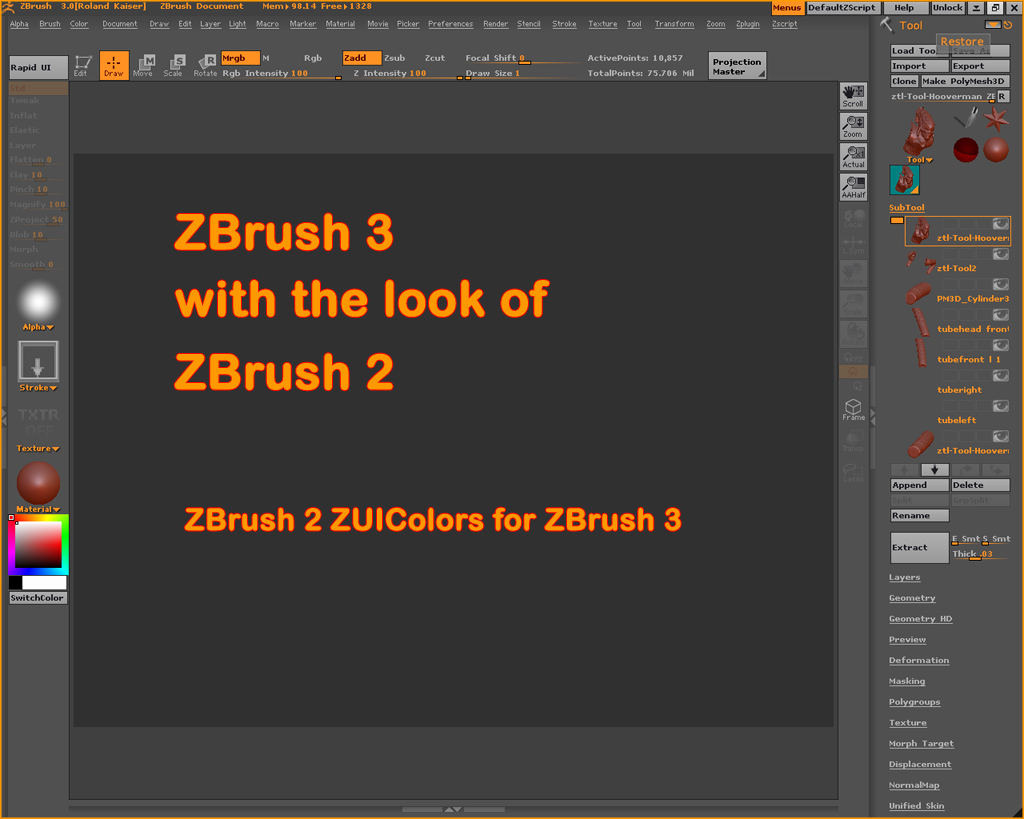
Task: Activate the Draw mode button
Action: [114, 65]
